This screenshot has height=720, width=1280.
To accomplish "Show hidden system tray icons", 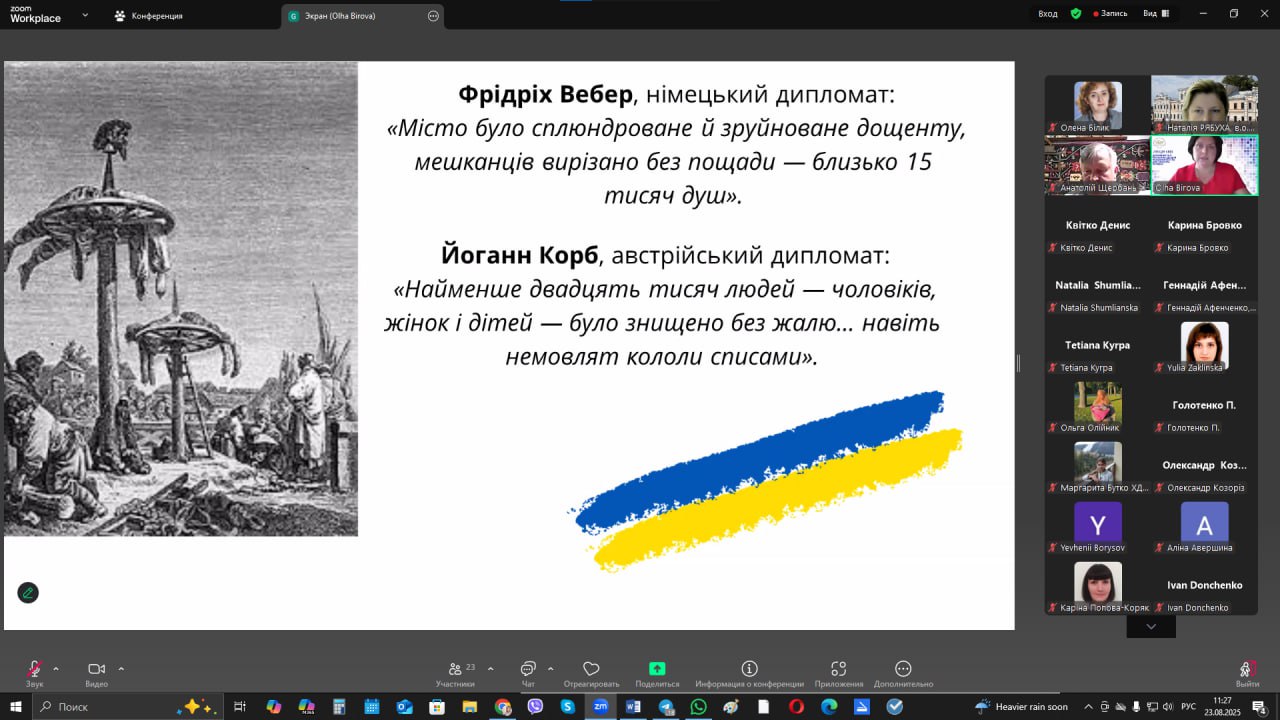I will pos(1089,706).
